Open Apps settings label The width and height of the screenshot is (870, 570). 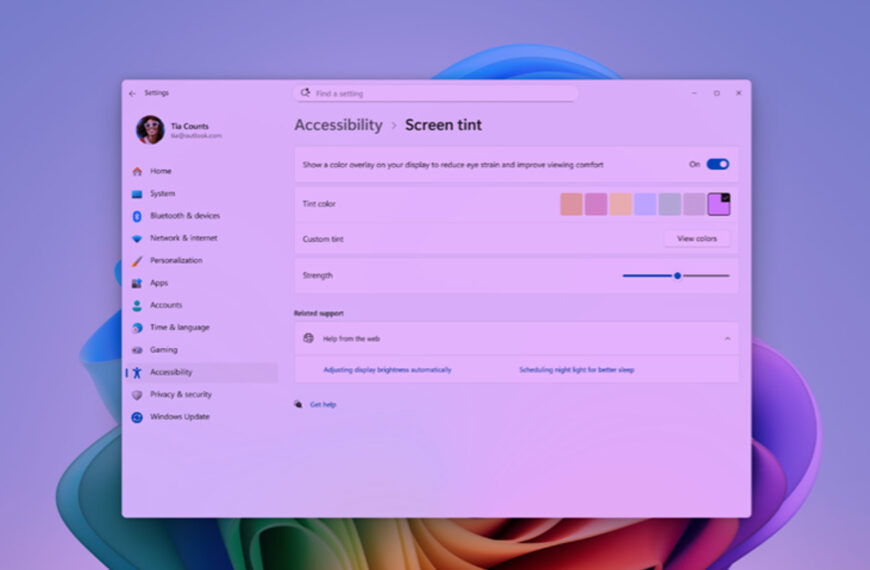[x=159, y=283]
